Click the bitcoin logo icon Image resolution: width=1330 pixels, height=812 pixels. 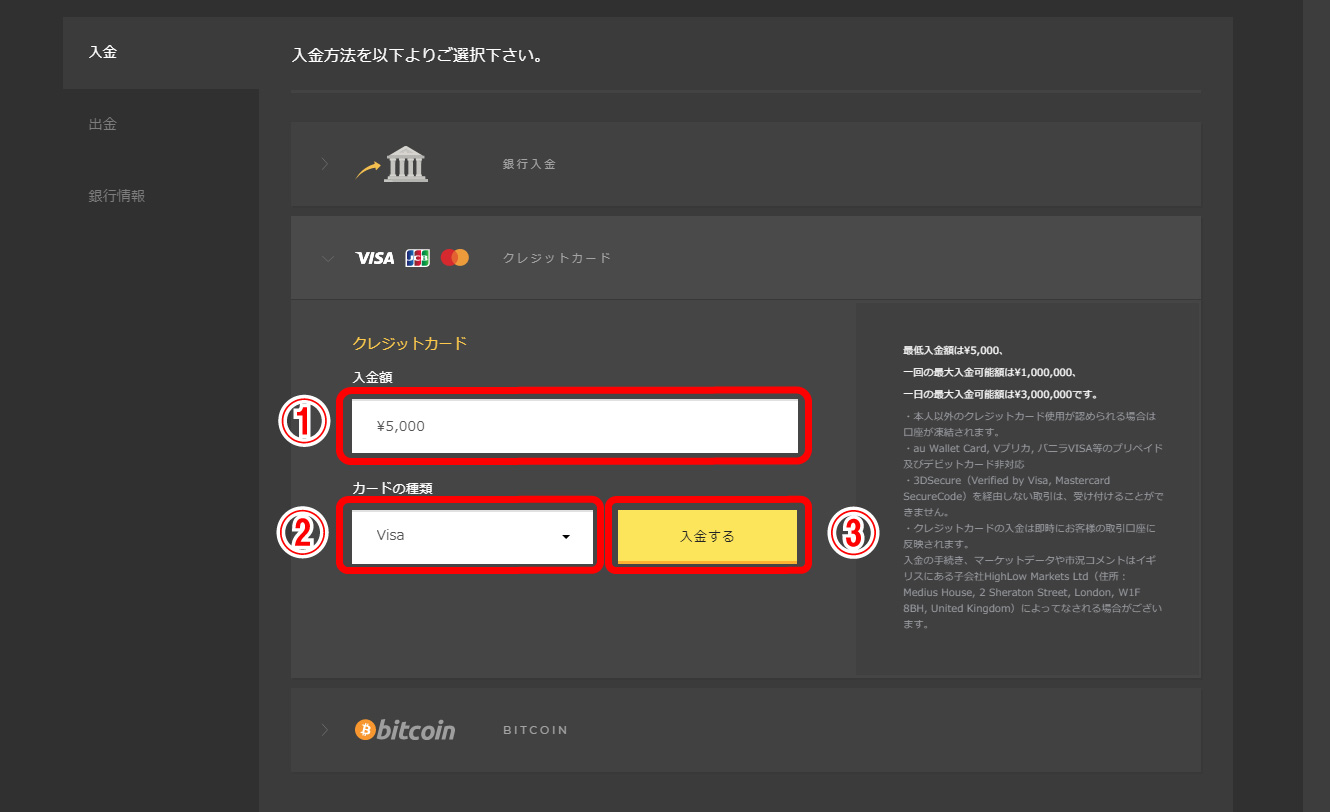[405, 730]
